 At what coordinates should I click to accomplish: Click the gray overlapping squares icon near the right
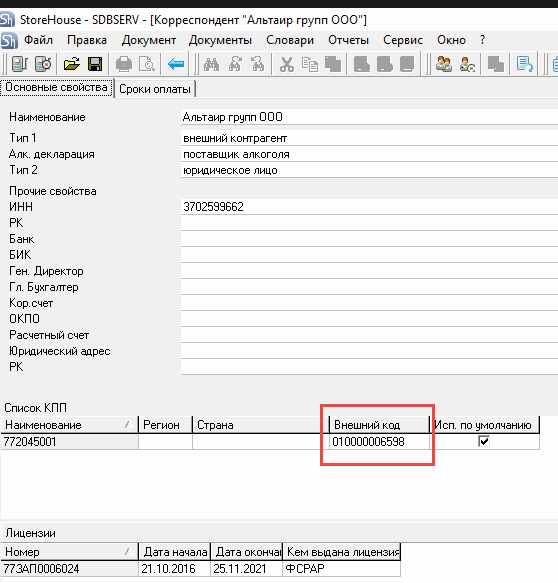pos(496,64)
